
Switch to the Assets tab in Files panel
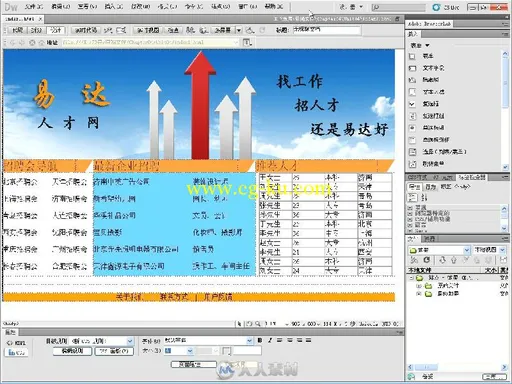click(x=429, y=239)
